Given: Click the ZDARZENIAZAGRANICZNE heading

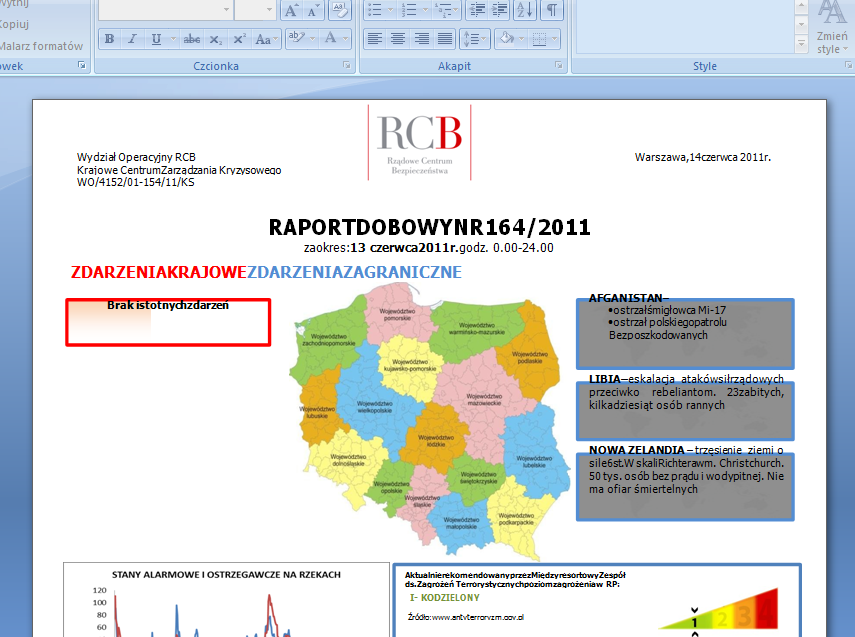Looking at the screenshot, I should pyautogui.click(x=354, y=272).
